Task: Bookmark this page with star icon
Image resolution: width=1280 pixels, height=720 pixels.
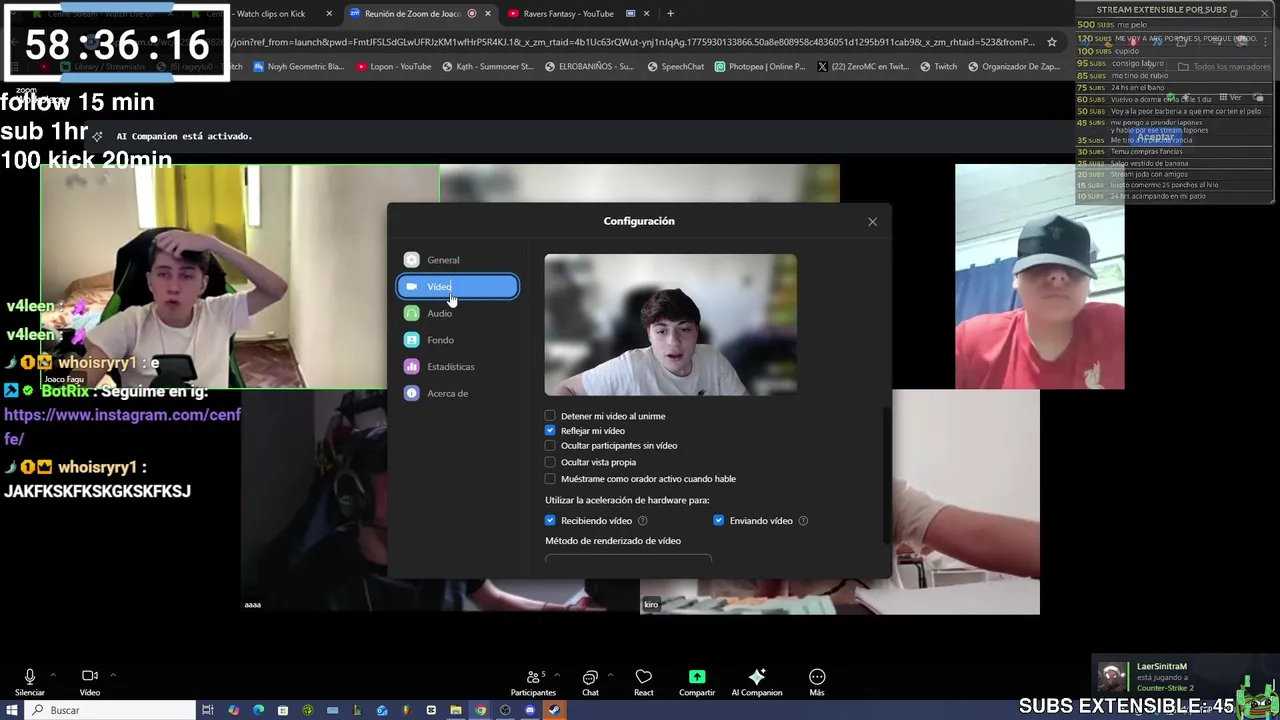Action: [1051, 42]
